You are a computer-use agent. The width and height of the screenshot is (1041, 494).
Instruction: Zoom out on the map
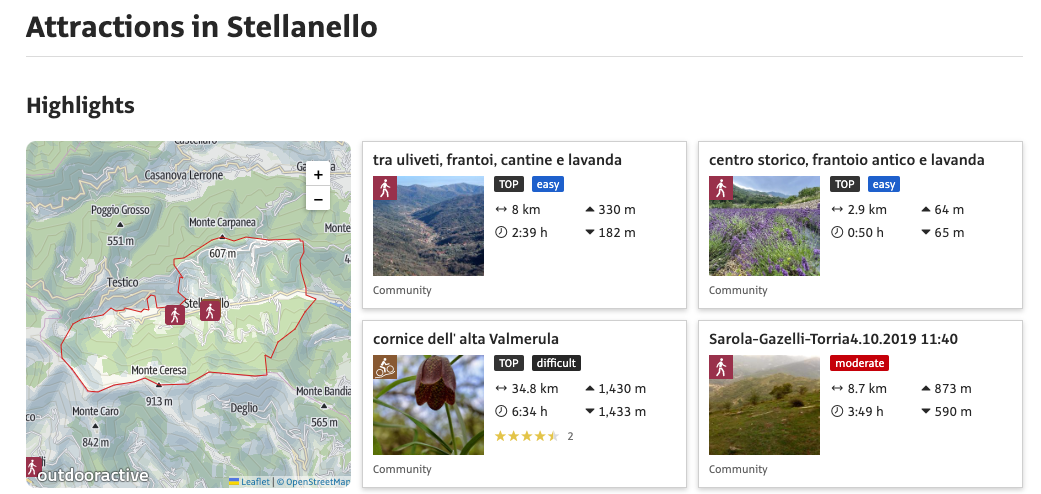[318, 198]
